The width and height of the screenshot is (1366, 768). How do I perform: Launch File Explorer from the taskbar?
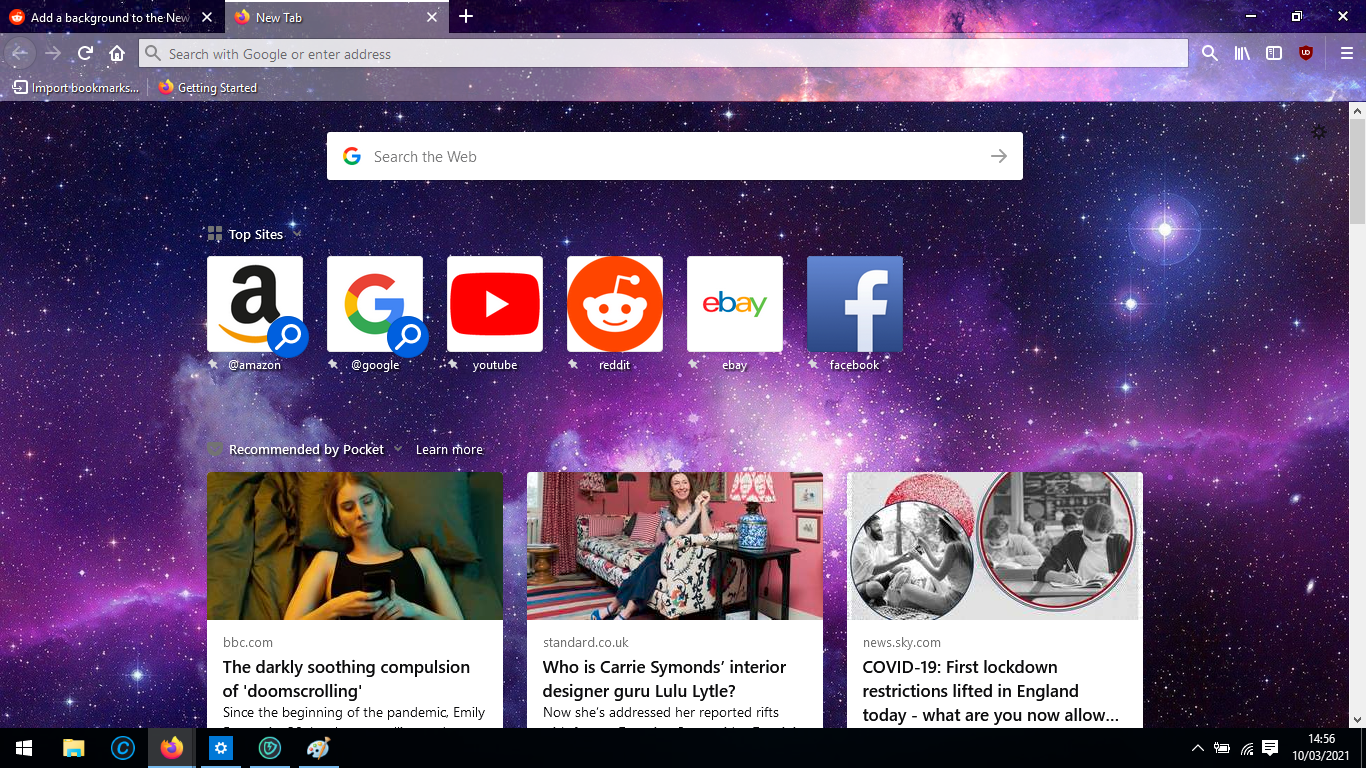[73, 748]
